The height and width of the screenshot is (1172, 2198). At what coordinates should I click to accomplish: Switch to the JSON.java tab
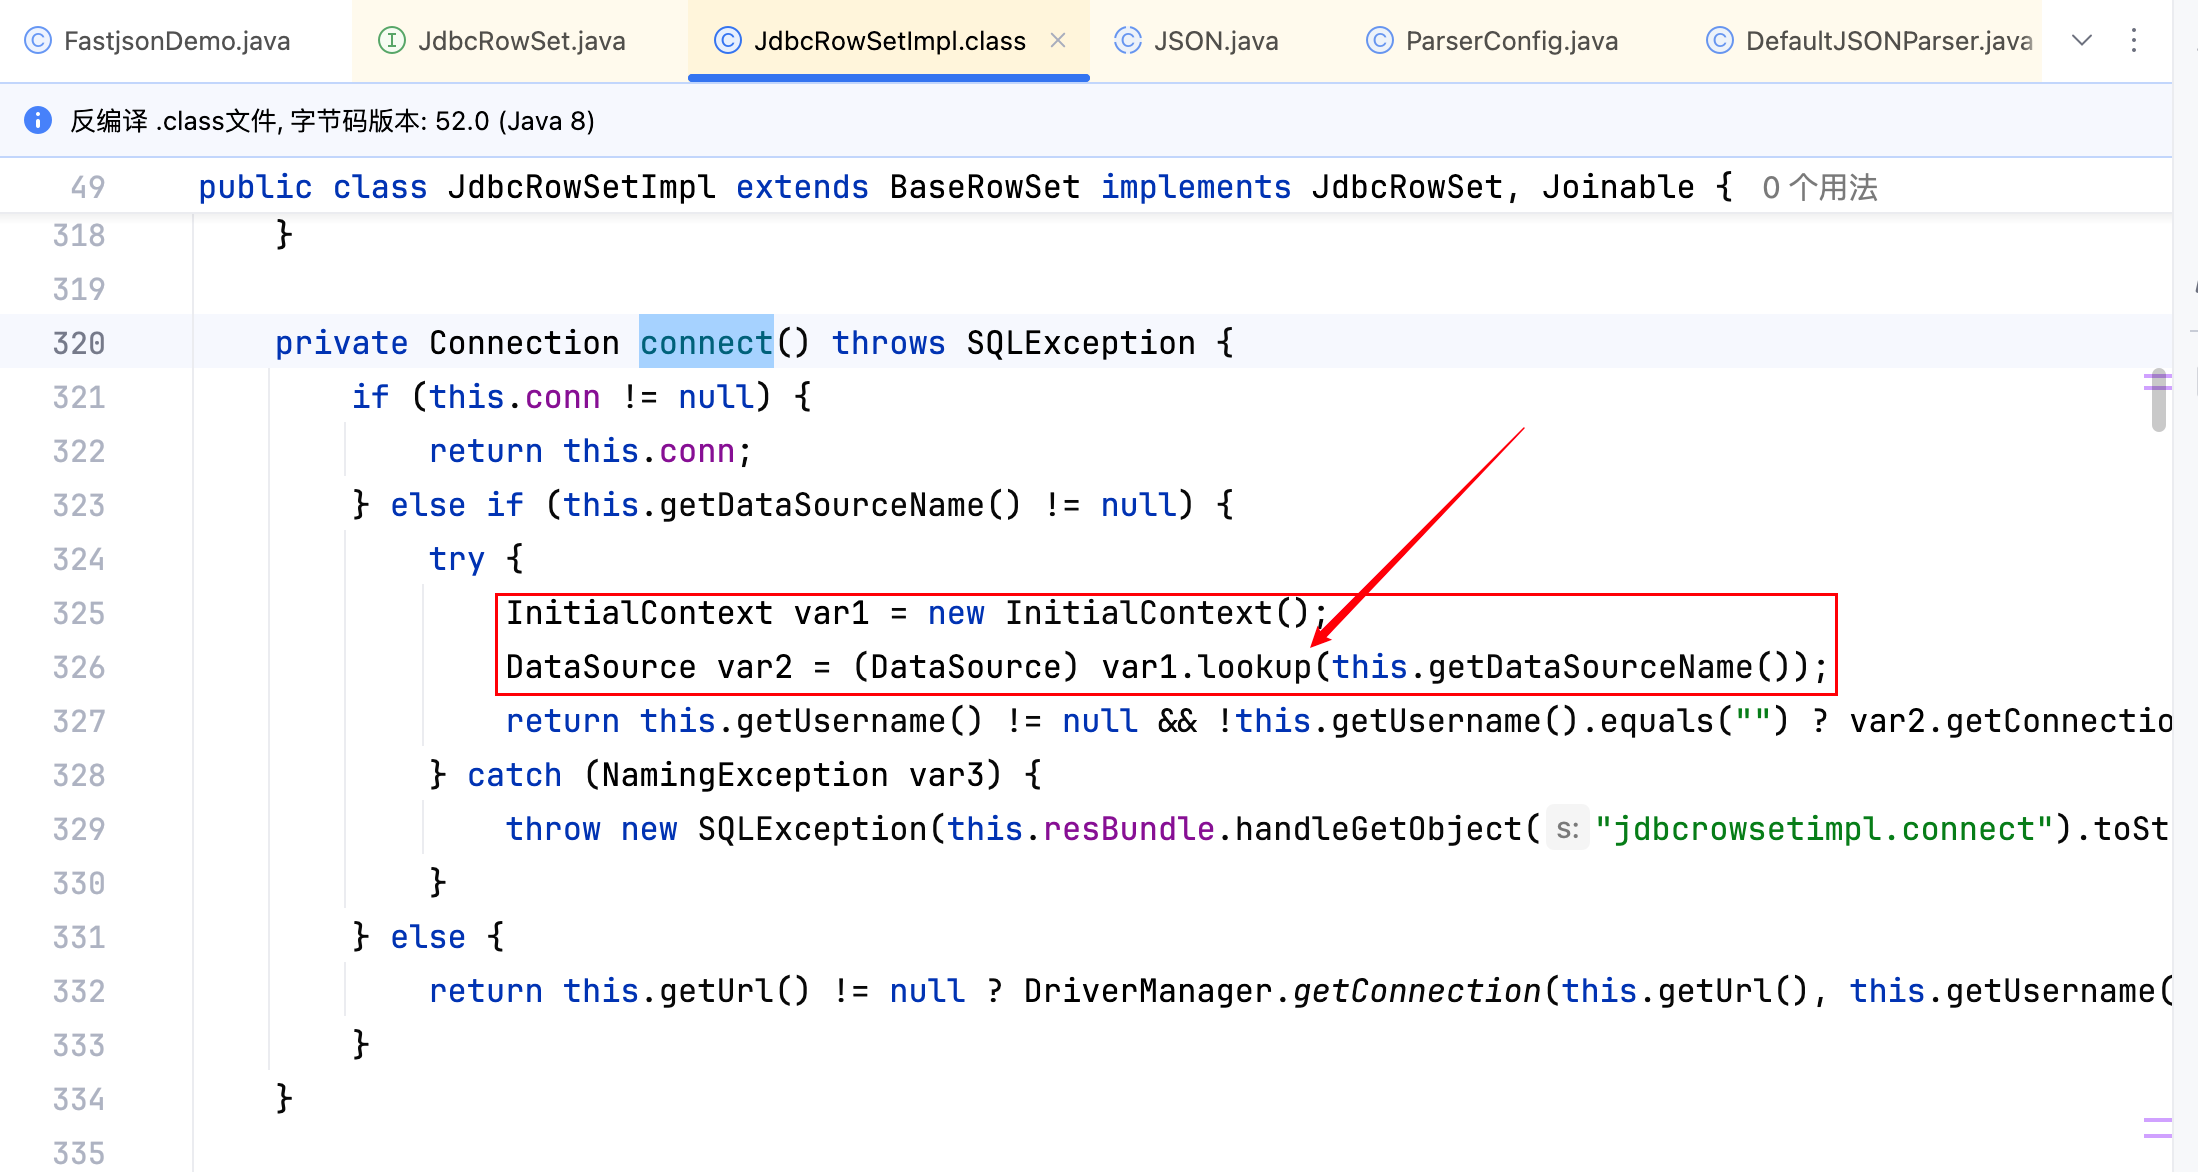click(x=1215, y=41)
